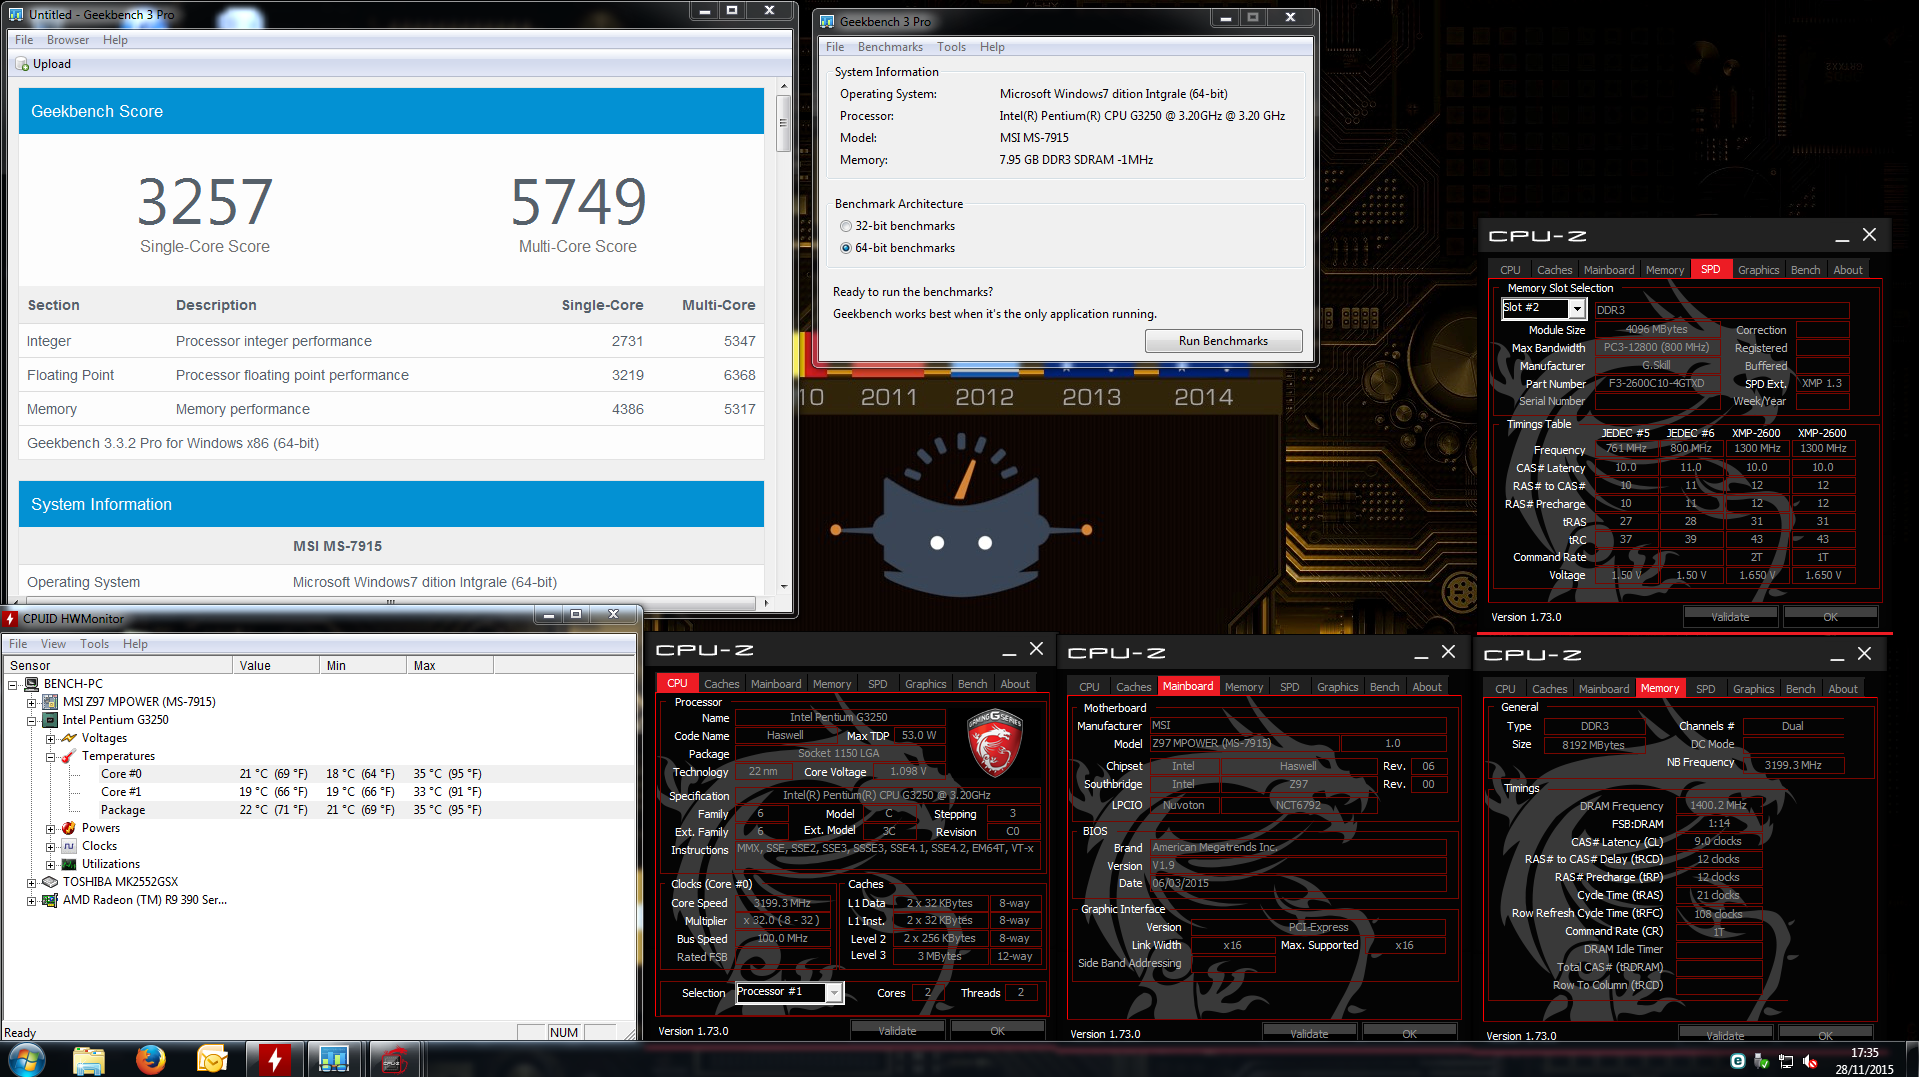Viewport: 1919px width, 1077px height.
Task: Open the Benchmarks menu in Geekbench dialog
Action: pyautogui.click(x=890, y=47)
